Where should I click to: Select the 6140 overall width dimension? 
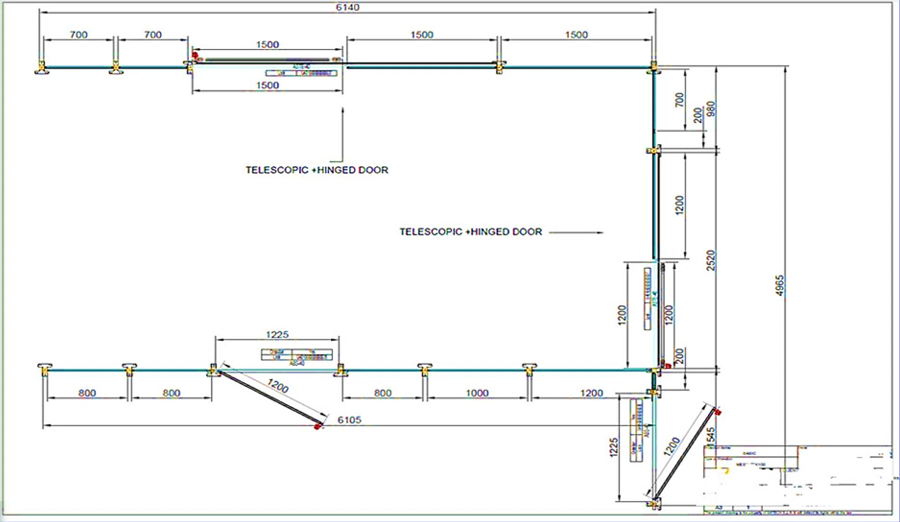click(347, 7)
